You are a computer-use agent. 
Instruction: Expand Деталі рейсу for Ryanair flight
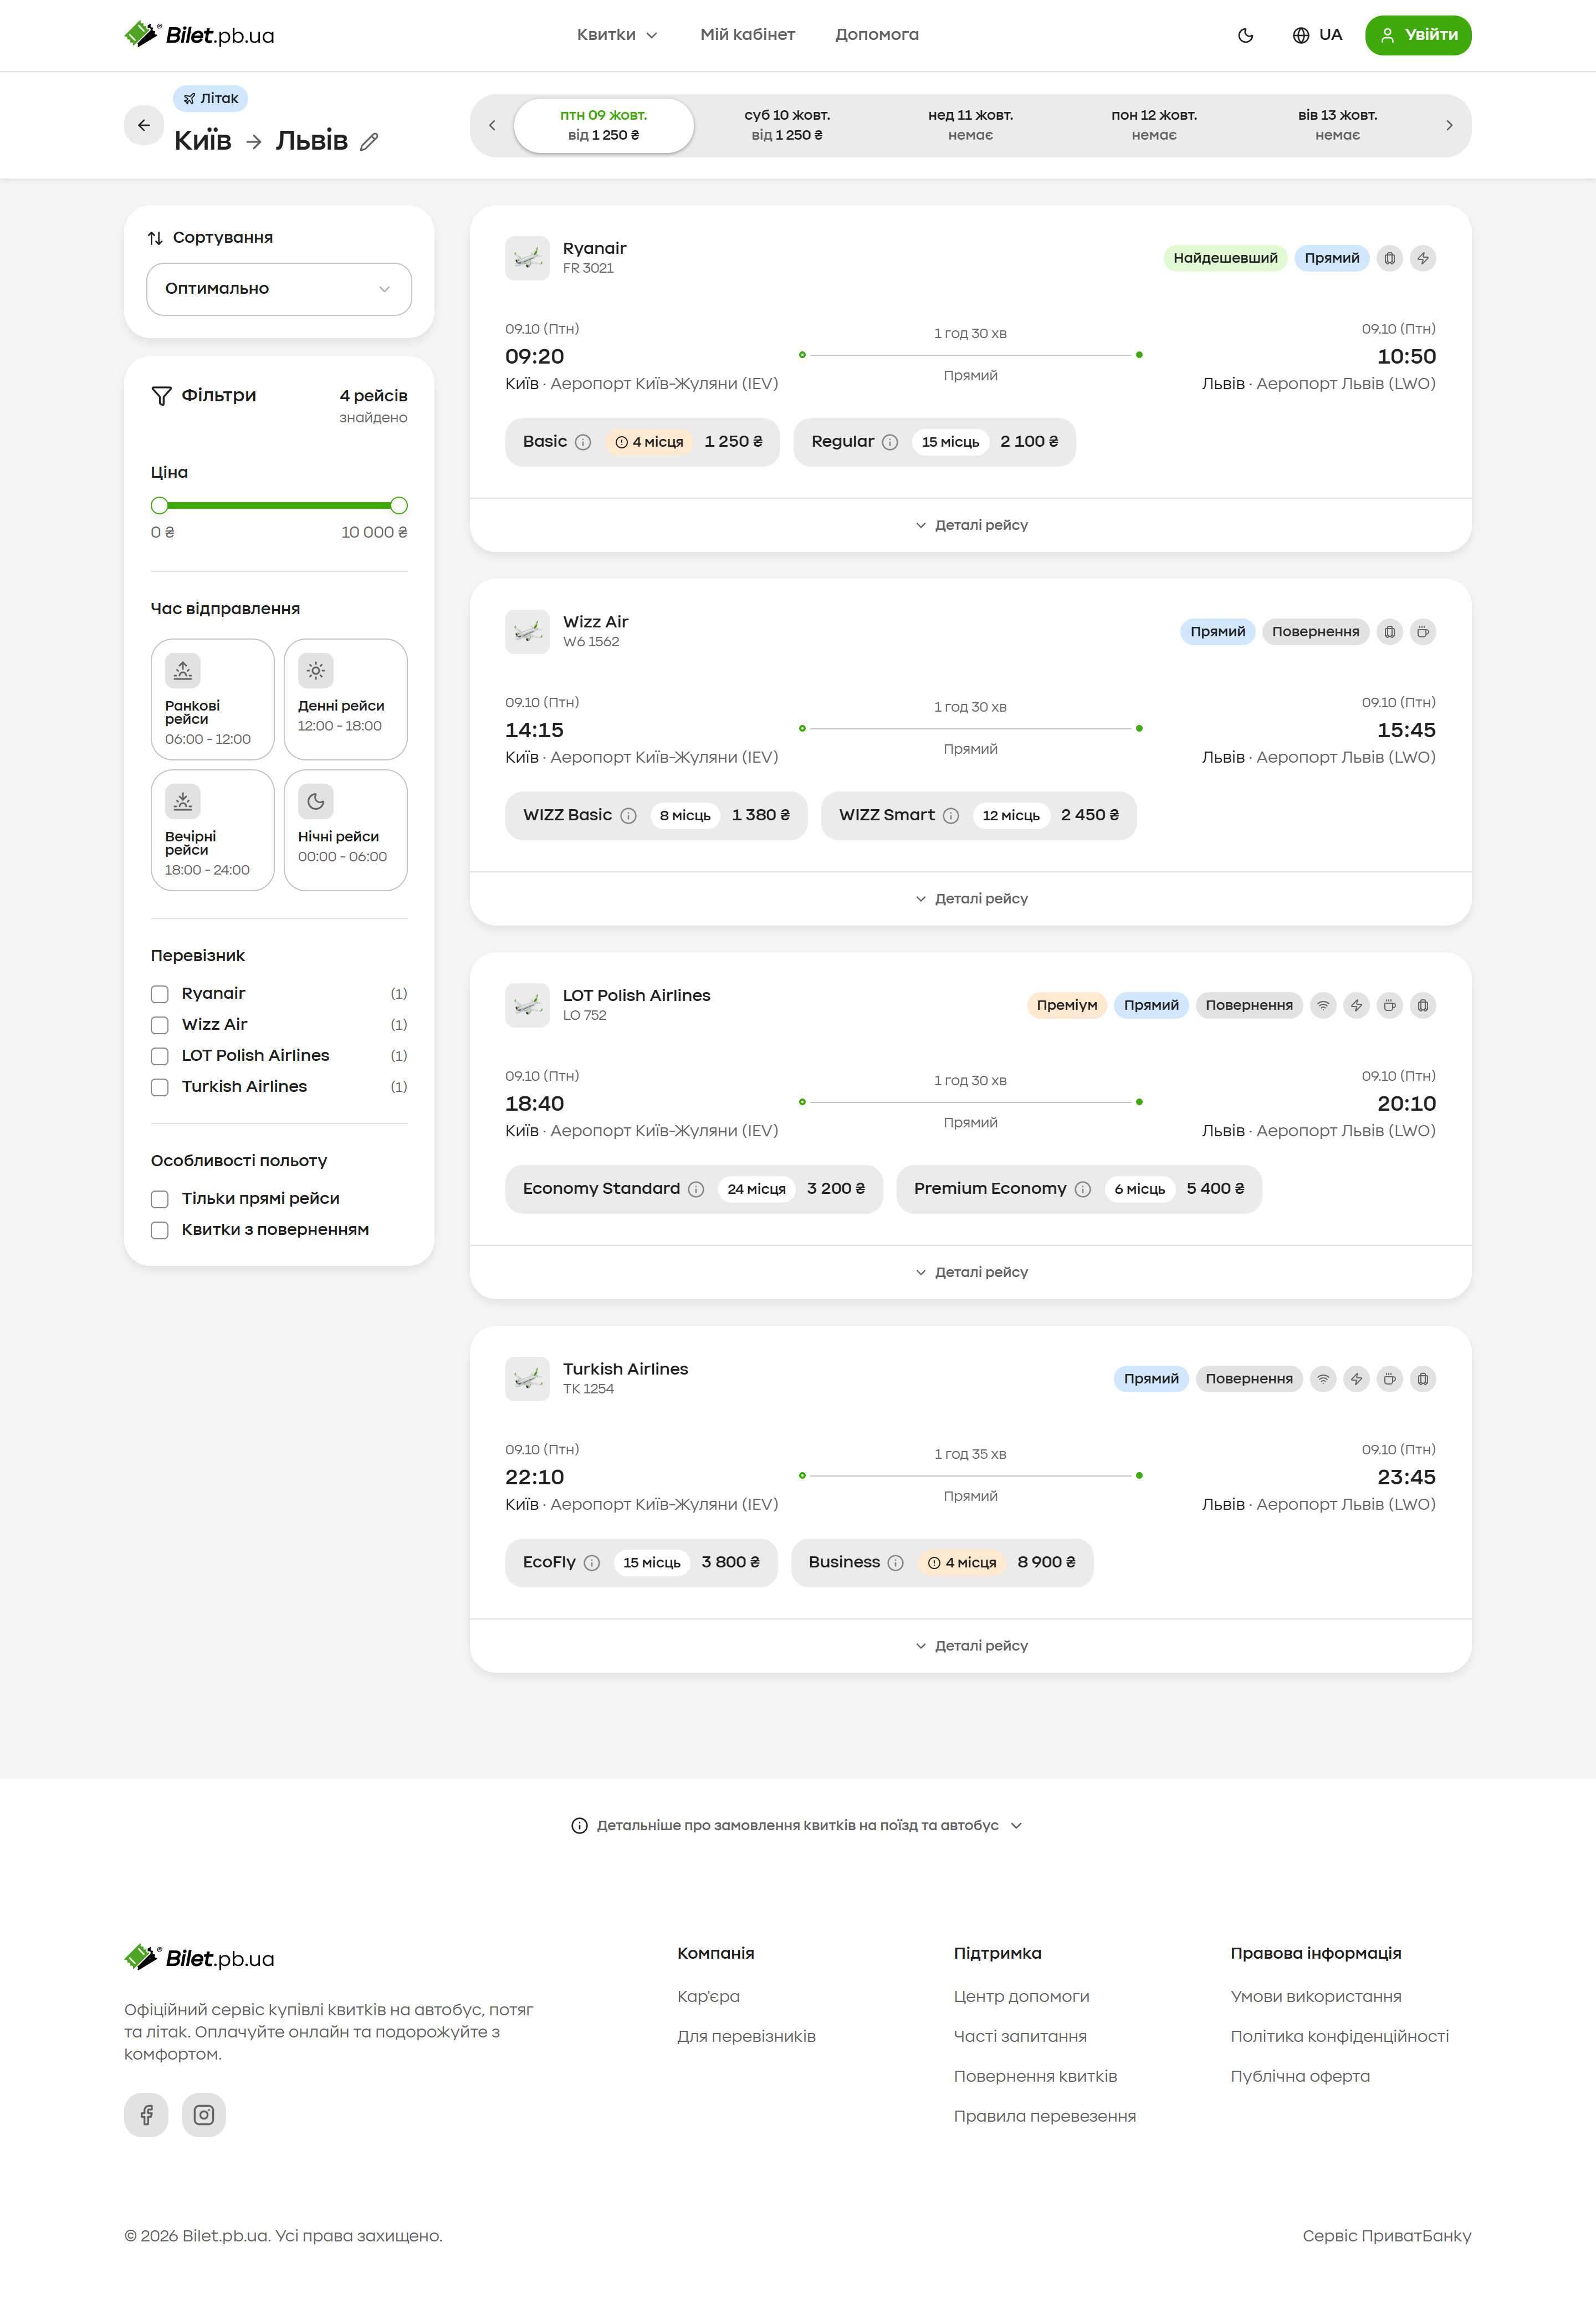[x=971, y=525]
